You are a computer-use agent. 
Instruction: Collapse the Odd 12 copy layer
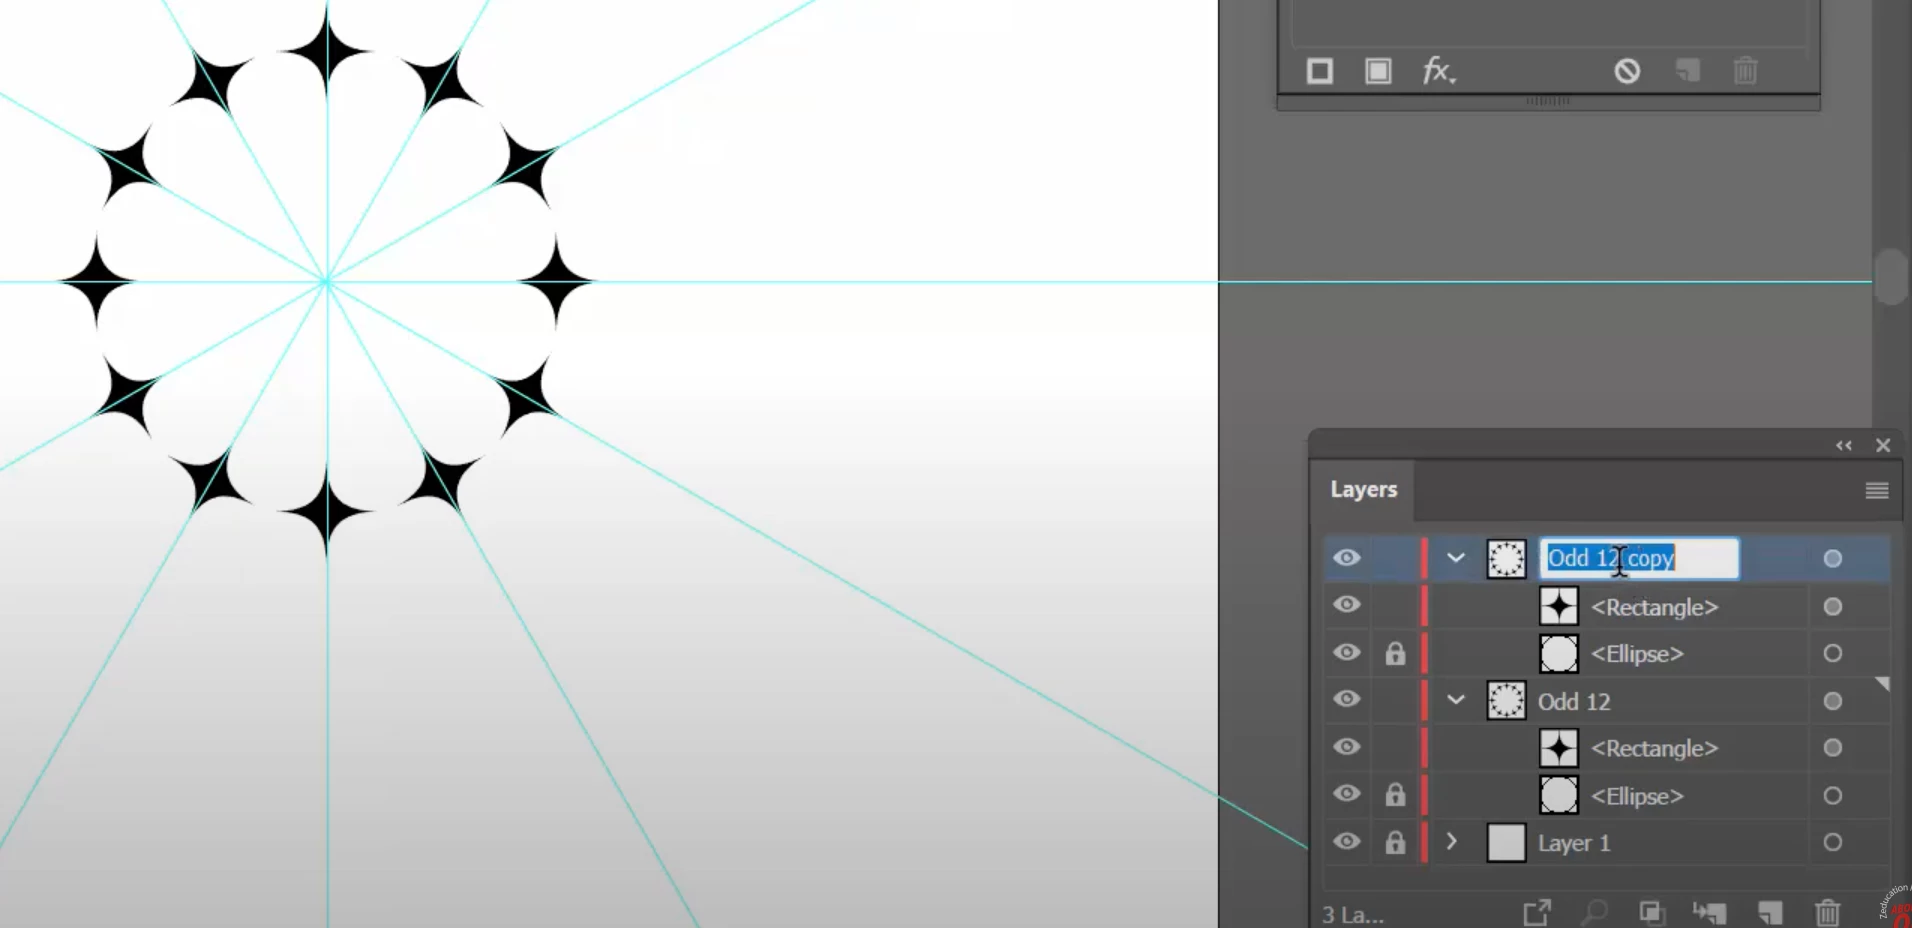[x=1456, y=558]
